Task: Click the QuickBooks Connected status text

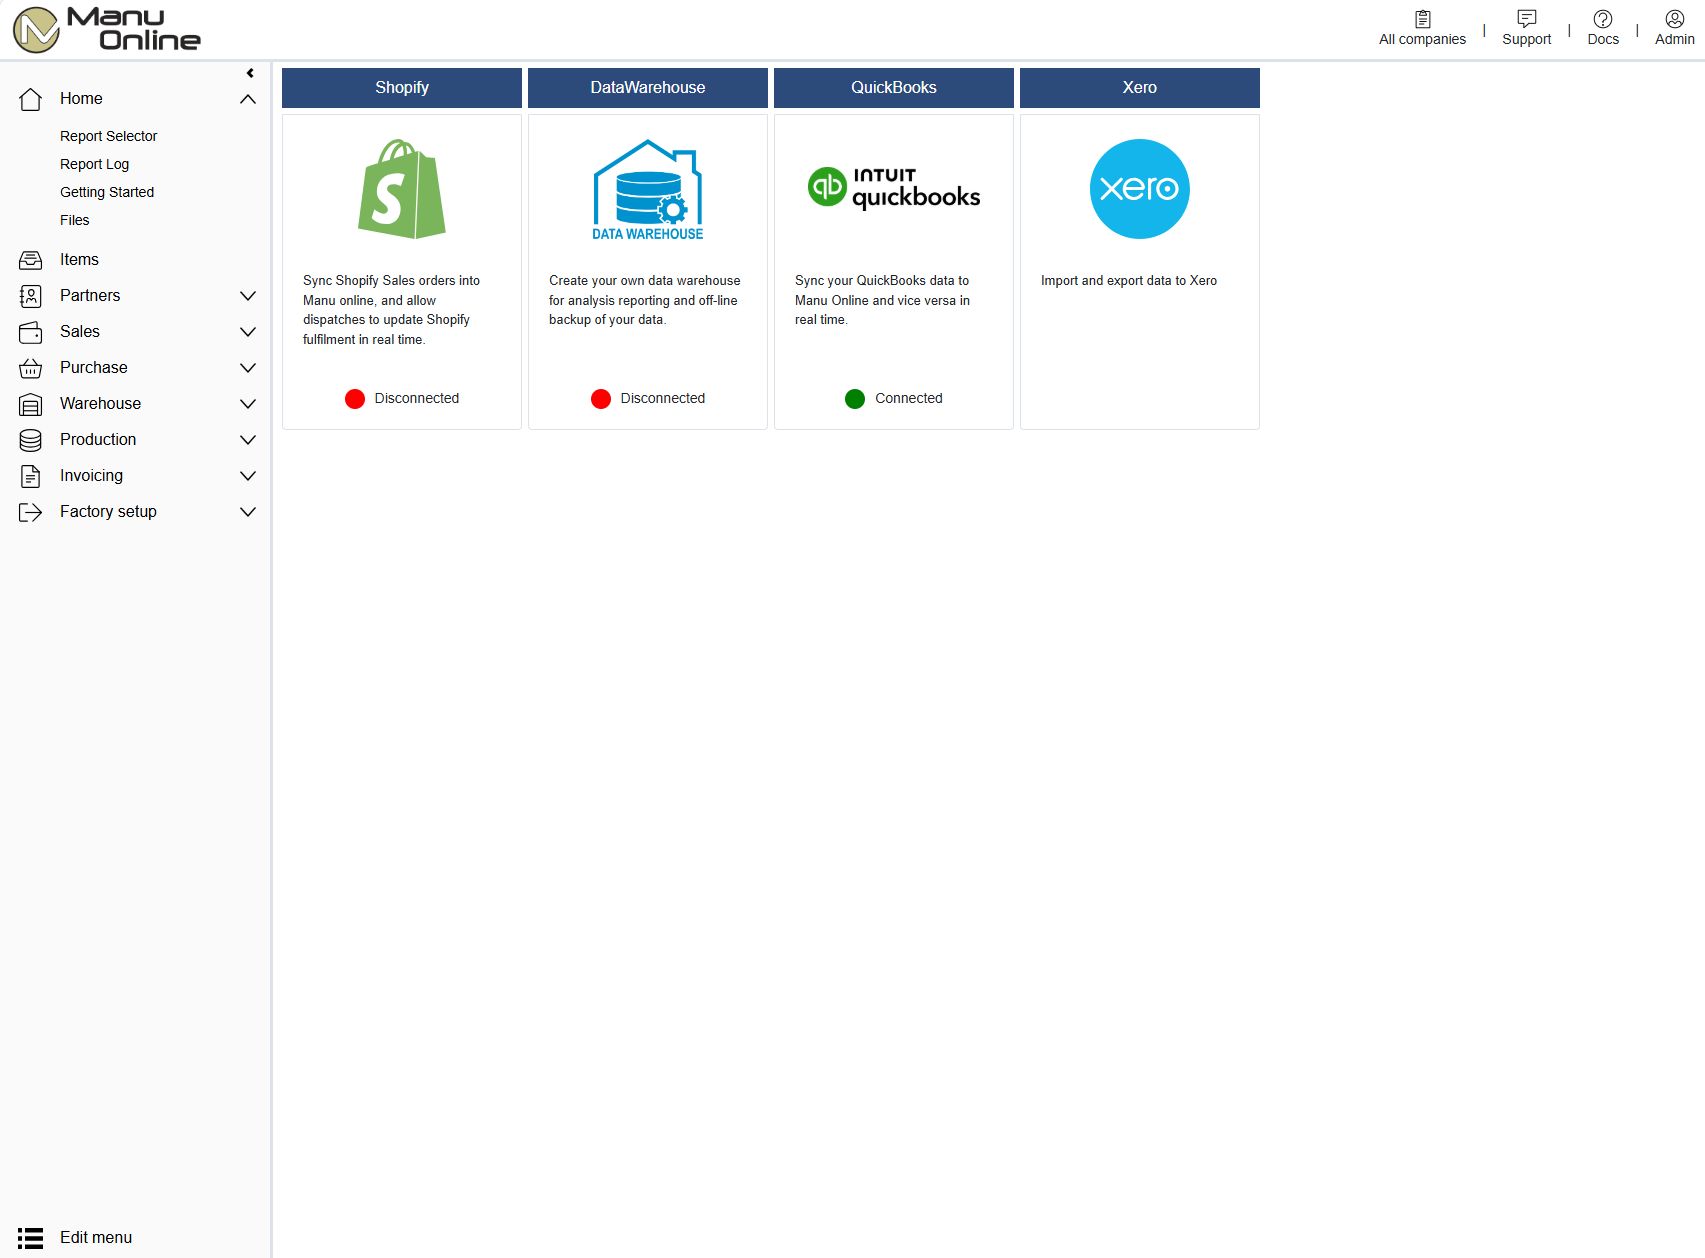Action: click(909, 399)
